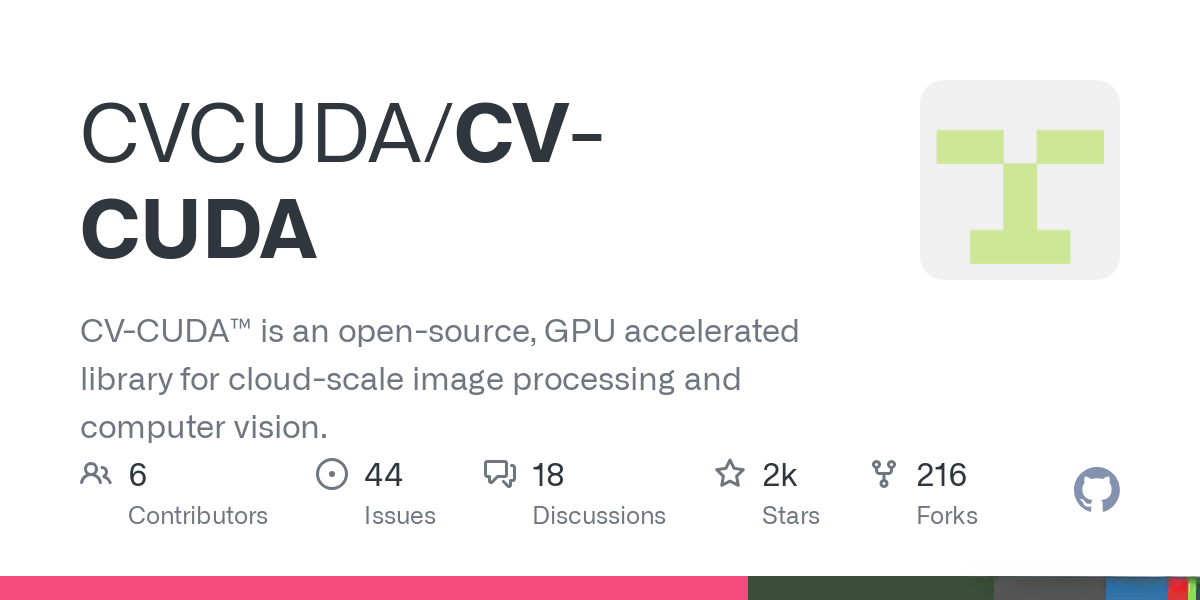1200x600 pixels.
Task: Select the Stars label
Action: (x=791, y=516)
